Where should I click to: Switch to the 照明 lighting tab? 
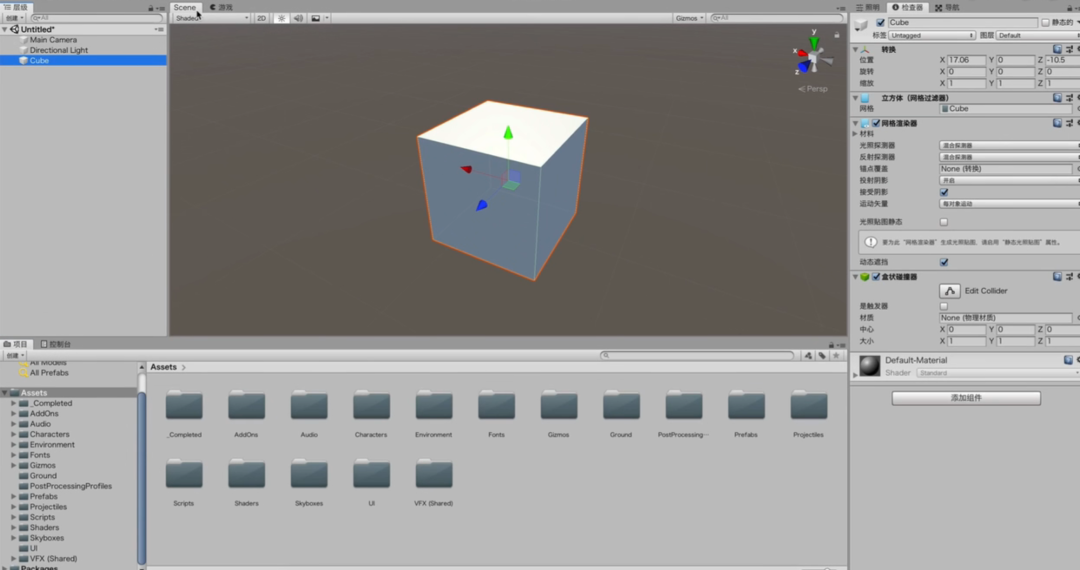869,7
